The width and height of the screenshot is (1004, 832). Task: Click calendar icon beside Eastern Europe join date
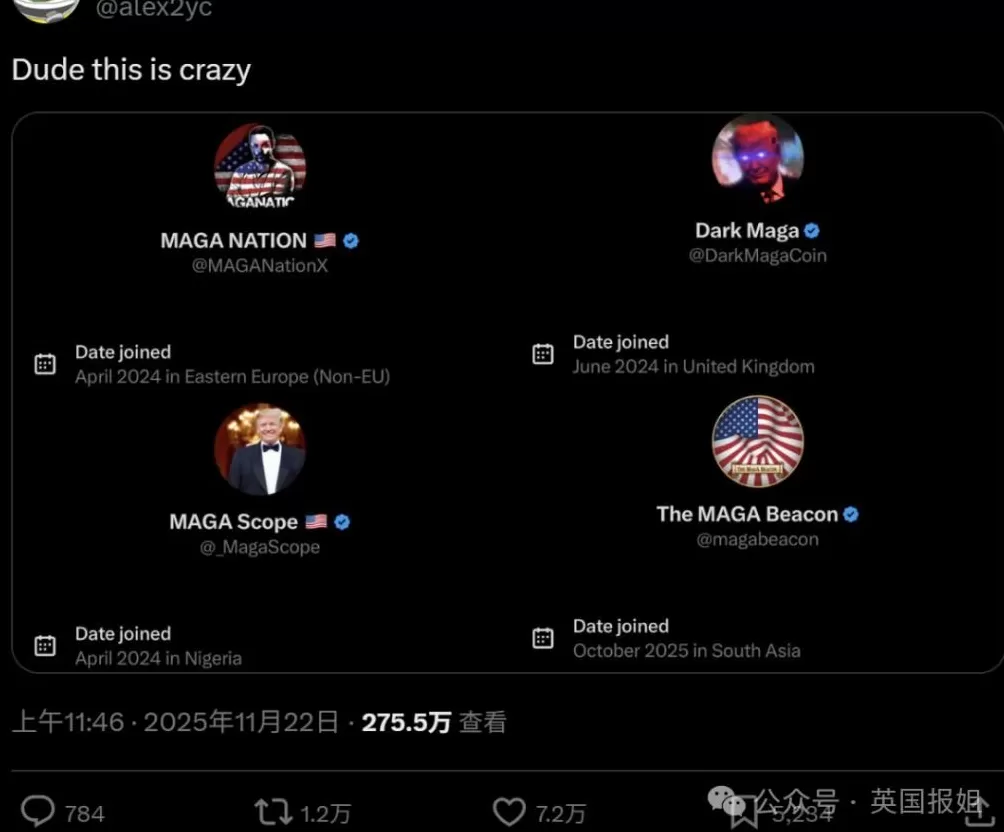(x=45, y=364)
